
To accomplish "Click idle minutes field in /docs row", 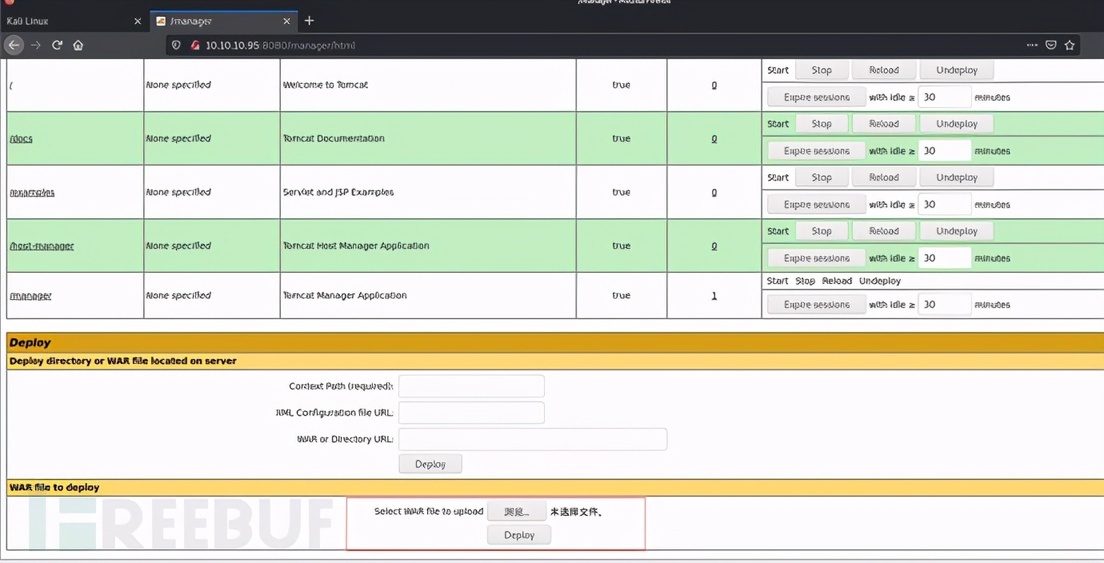I will (945, 151).
